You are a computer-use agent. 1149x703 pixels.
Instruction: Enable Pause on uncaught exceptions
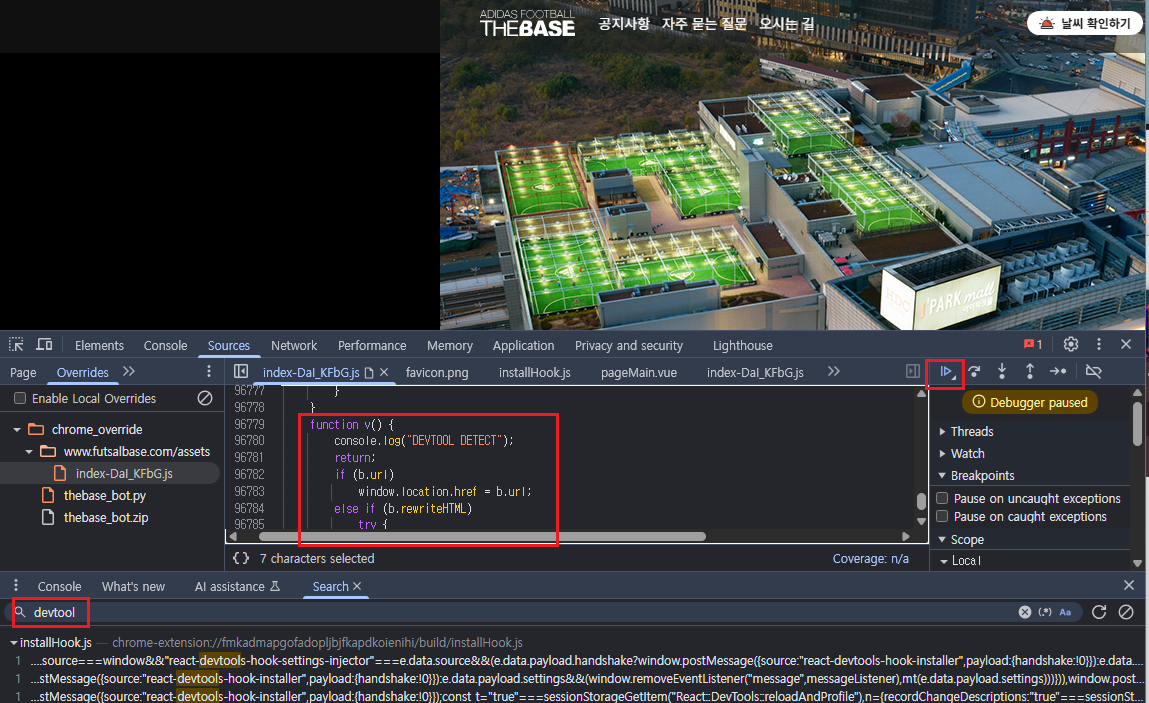point(941,499)
